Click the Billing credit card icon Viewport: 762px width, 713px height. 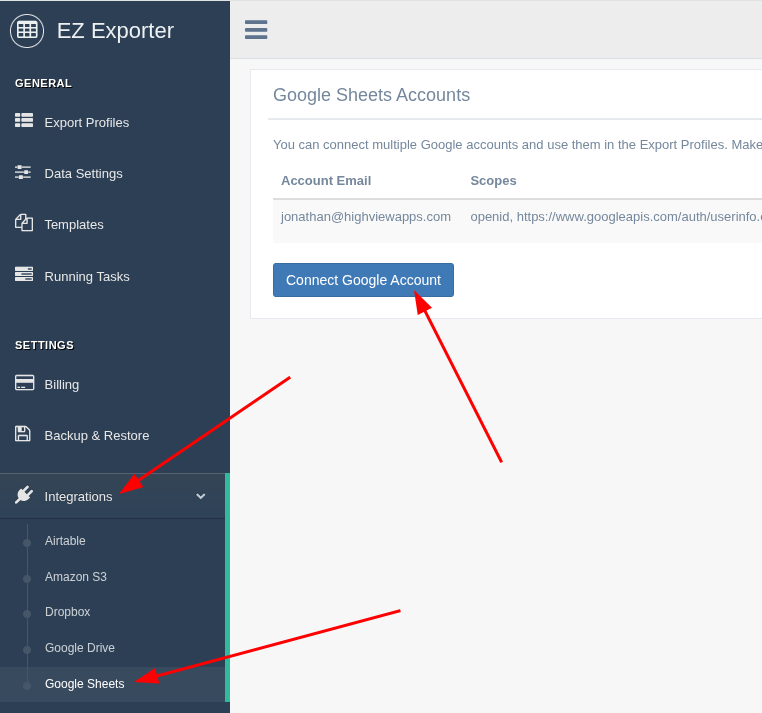pyautogui.click(x=24, y=383)
